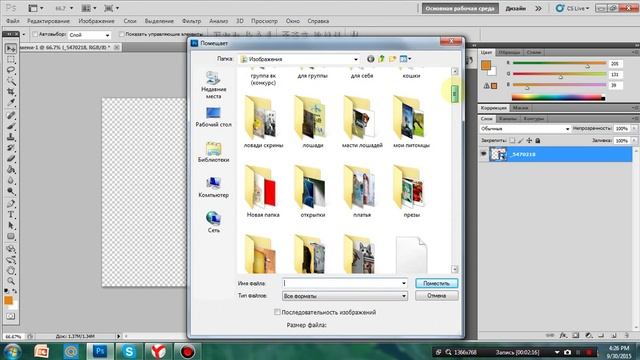Open Библиотеки in places sidebar

tap(213, 152)
